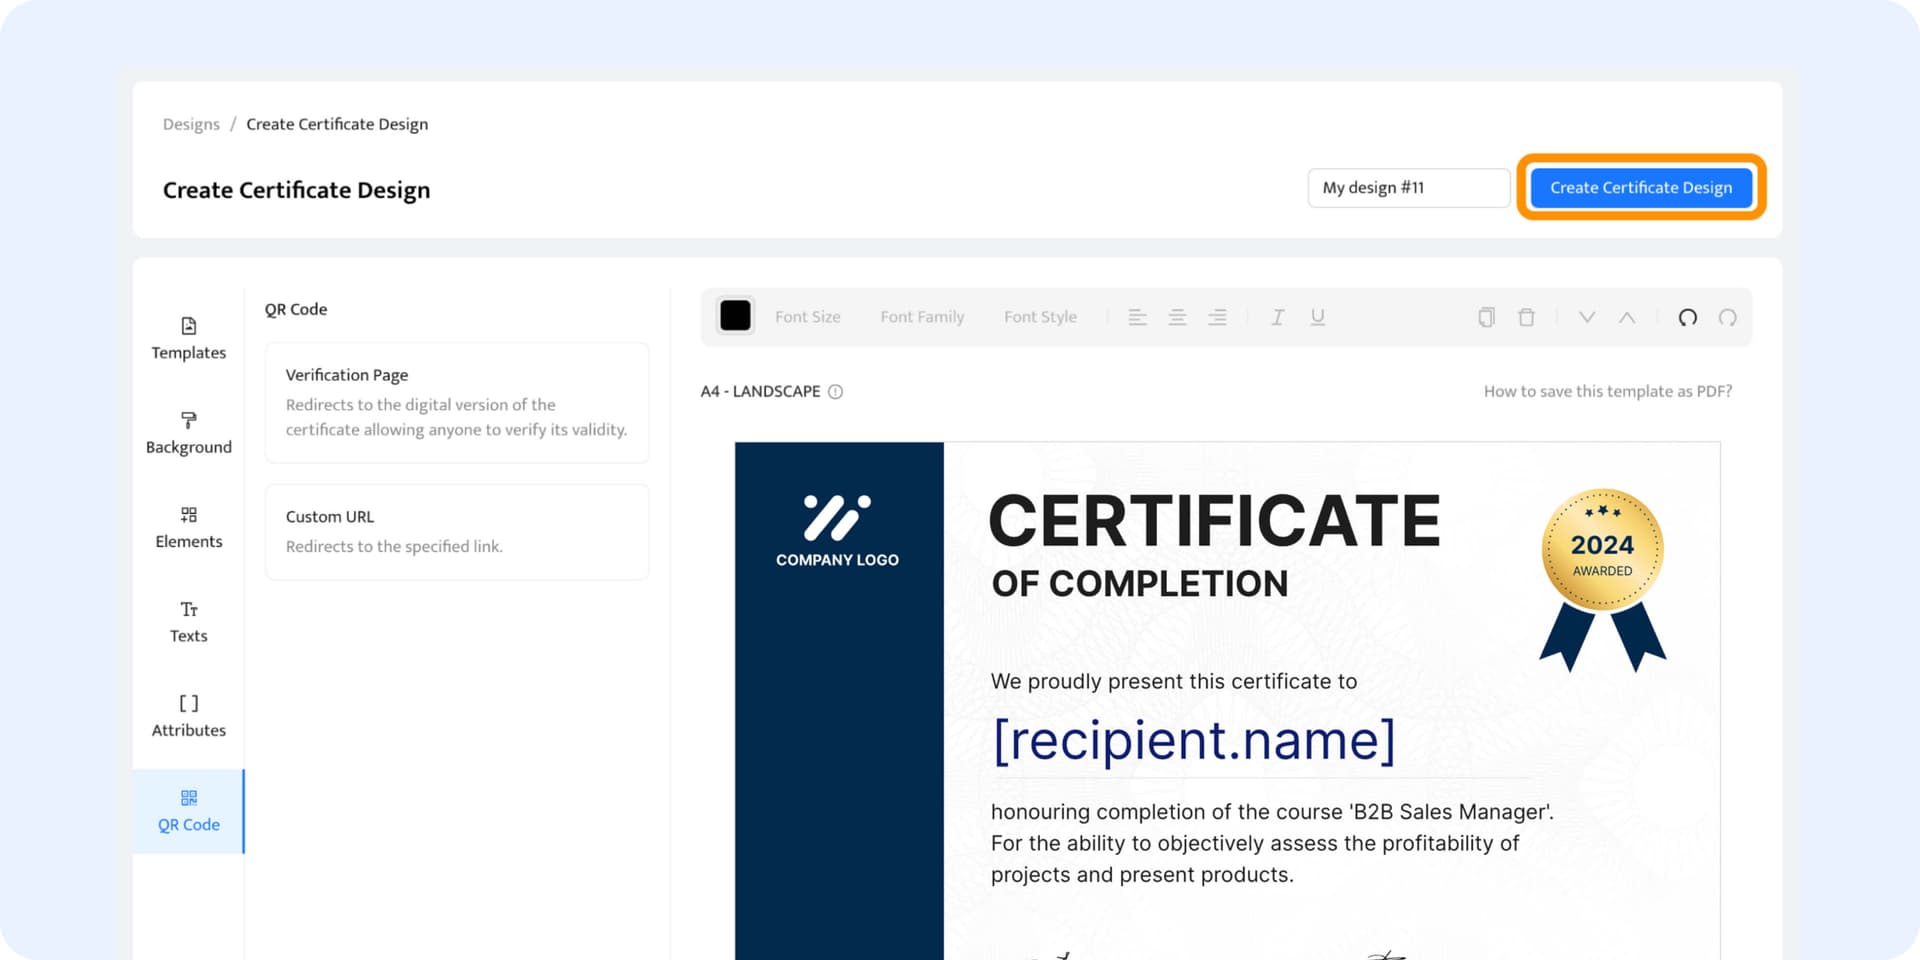Open the Font Style dropdown
Image resolution: width=1920 pixels, height=960 pixels.
1040,317
